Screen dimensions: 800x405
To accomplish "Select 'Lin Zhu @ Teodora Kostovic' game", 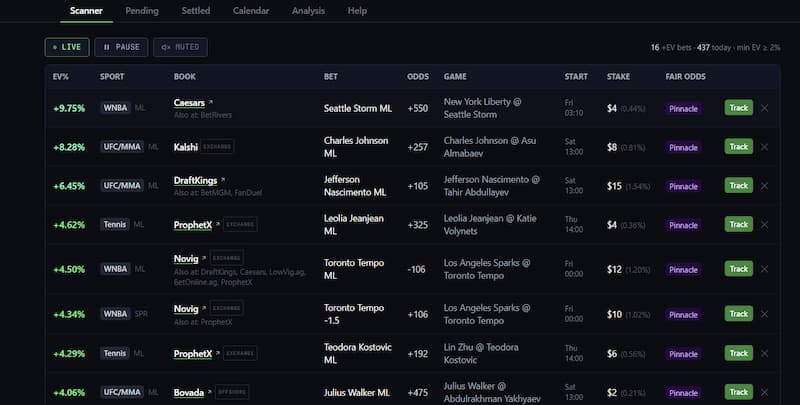I will pyautogui.click(x=481, y=353).
